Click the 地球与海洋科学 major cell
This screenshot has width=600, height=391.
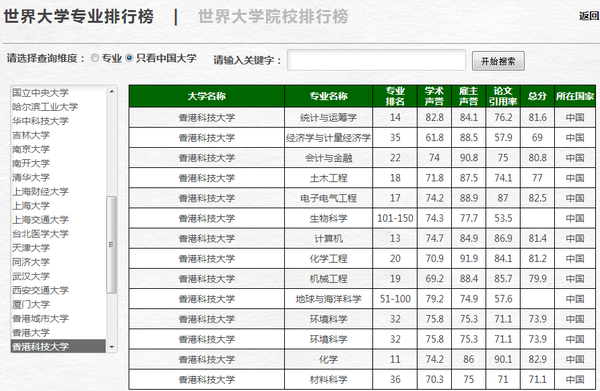[x=328, y=299]
